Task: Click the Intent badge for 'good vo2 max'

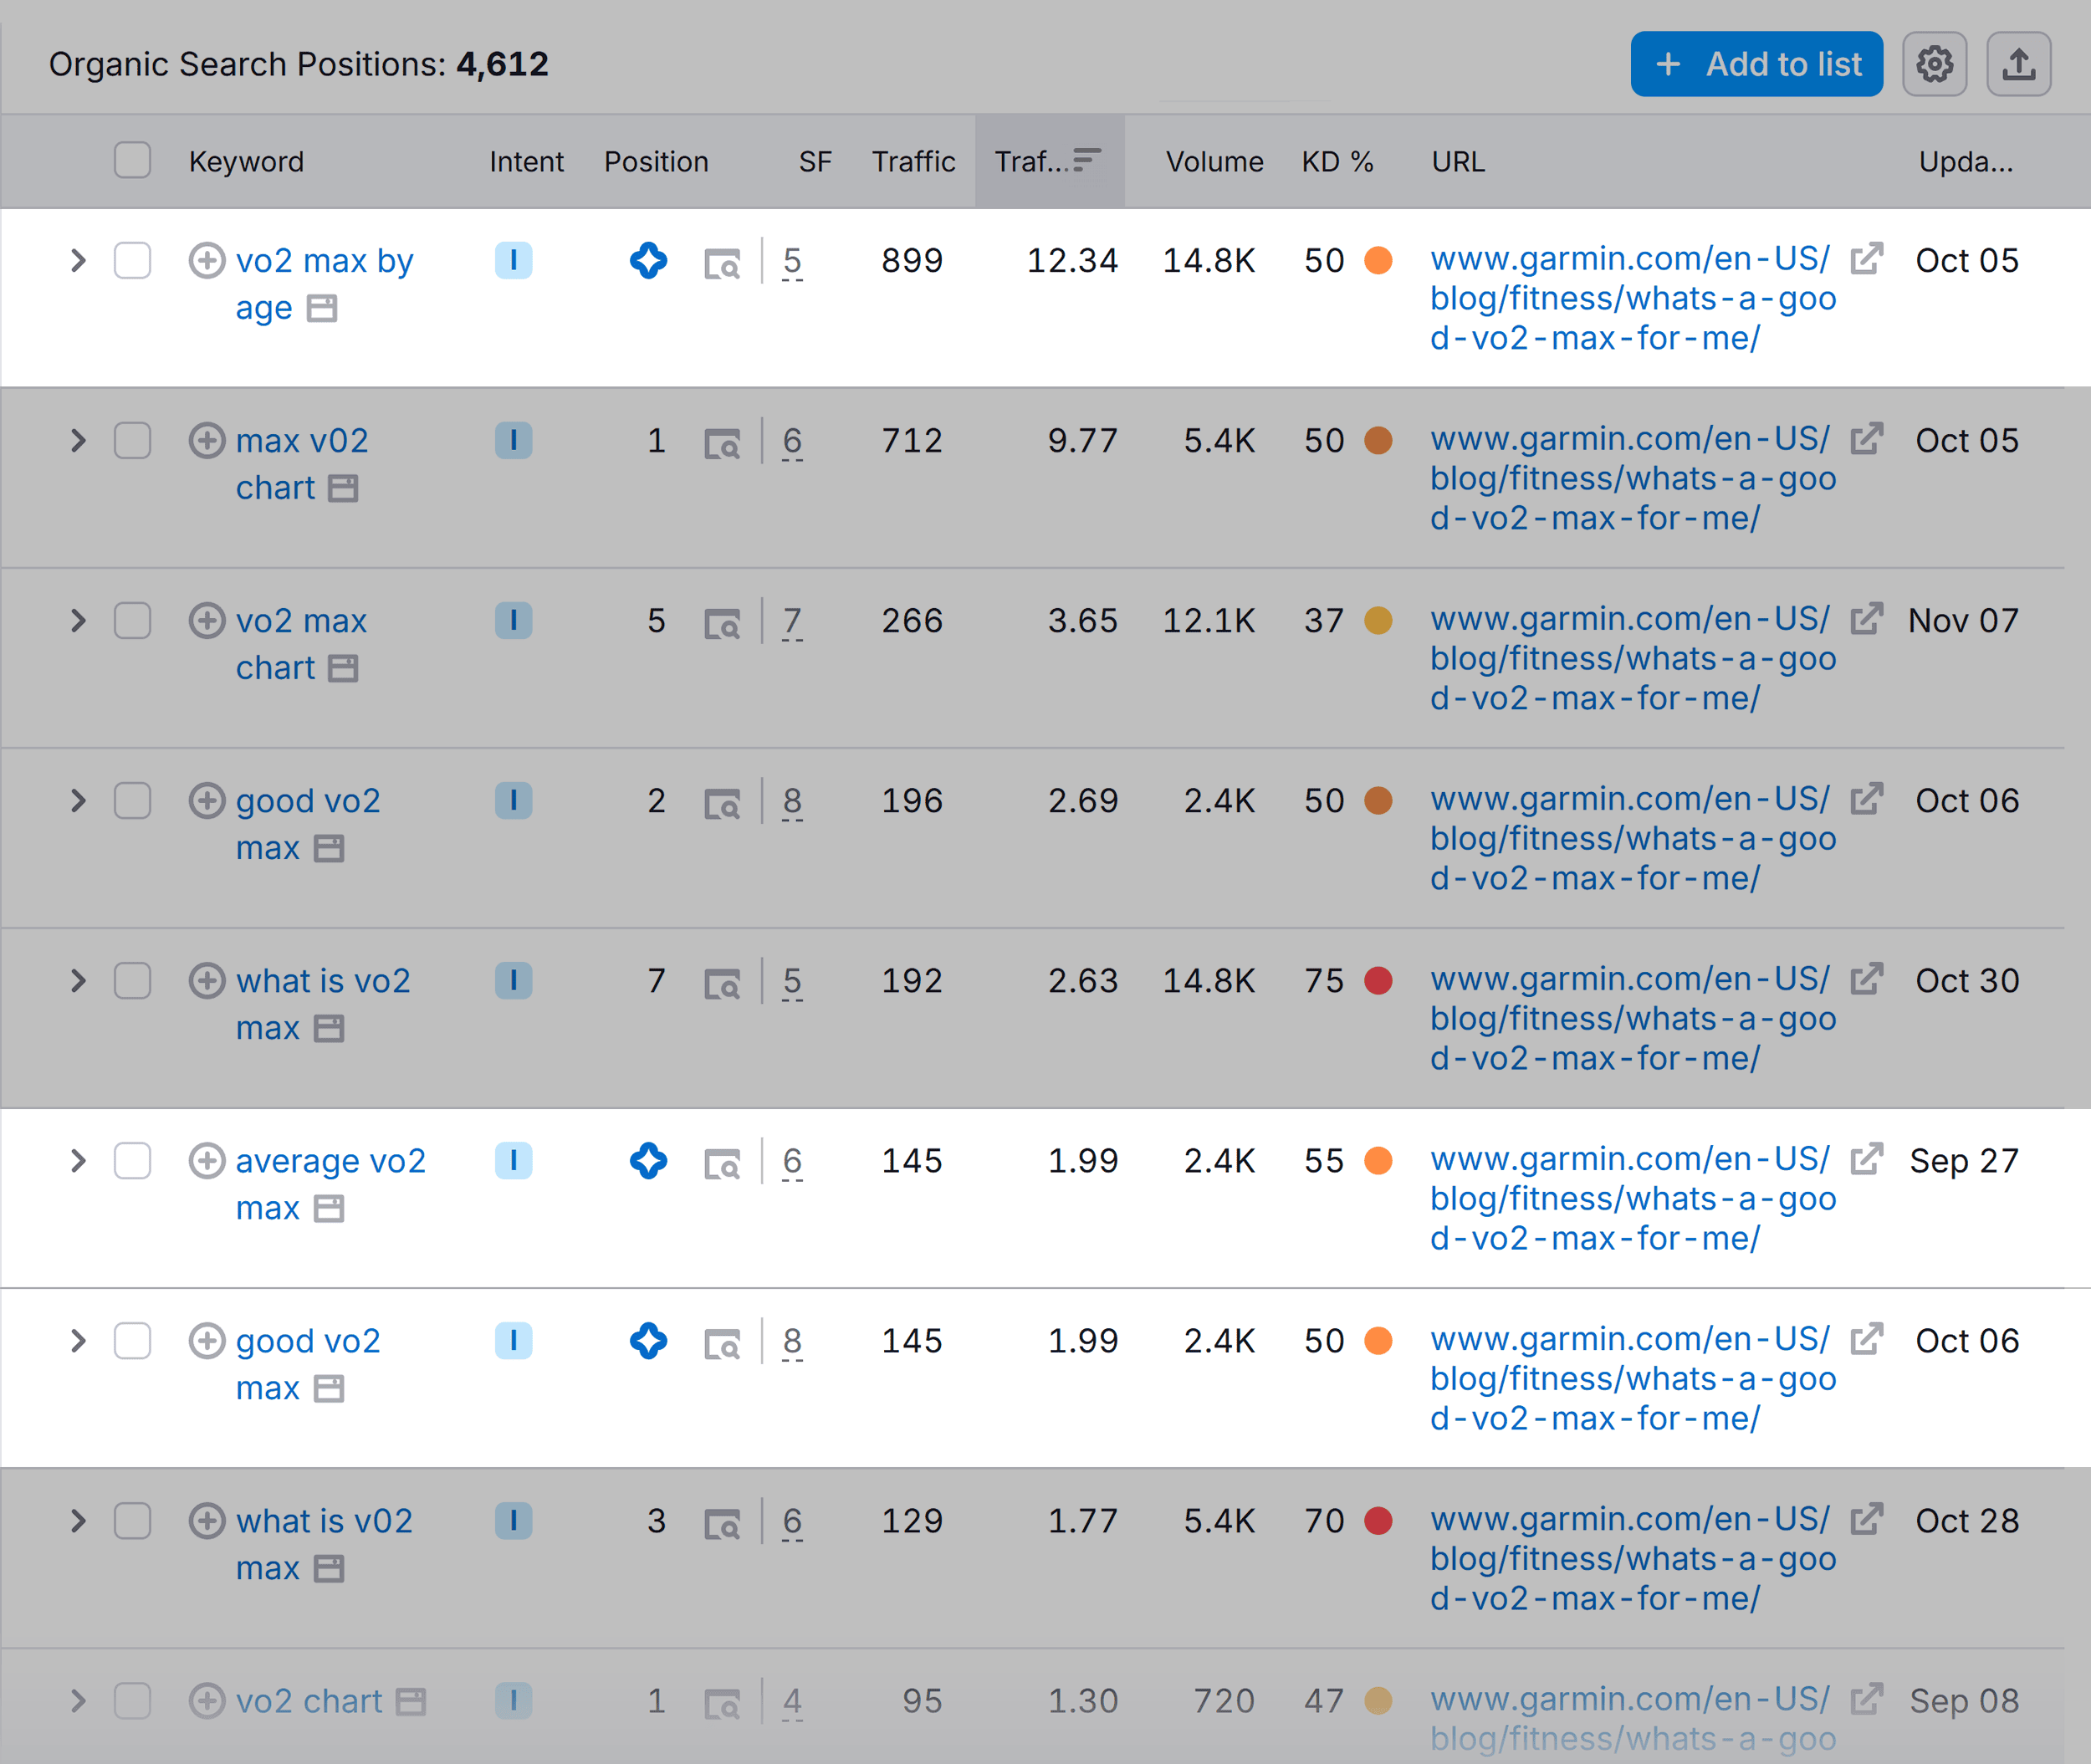Action: 514,800
